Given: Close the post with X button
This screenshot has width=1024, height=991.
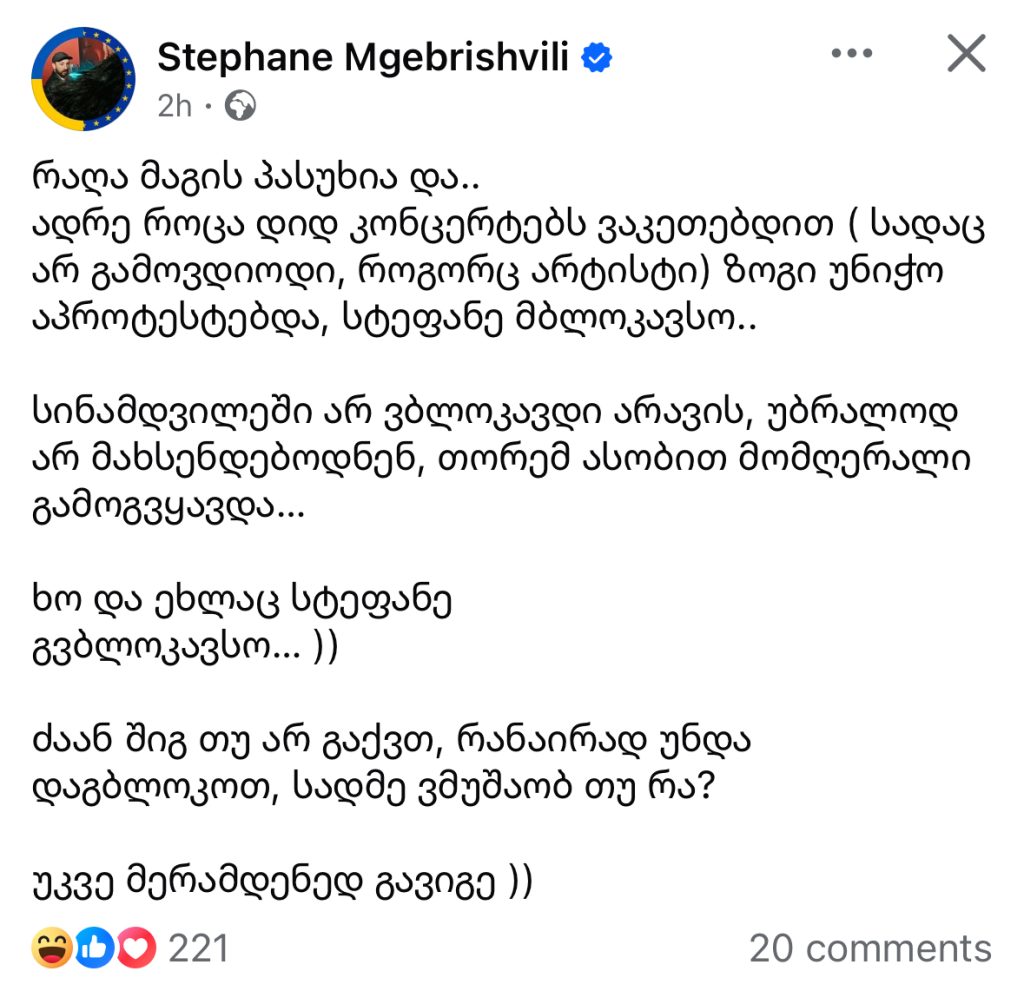Looking at the screenshot, I should (x=966, y=54).
